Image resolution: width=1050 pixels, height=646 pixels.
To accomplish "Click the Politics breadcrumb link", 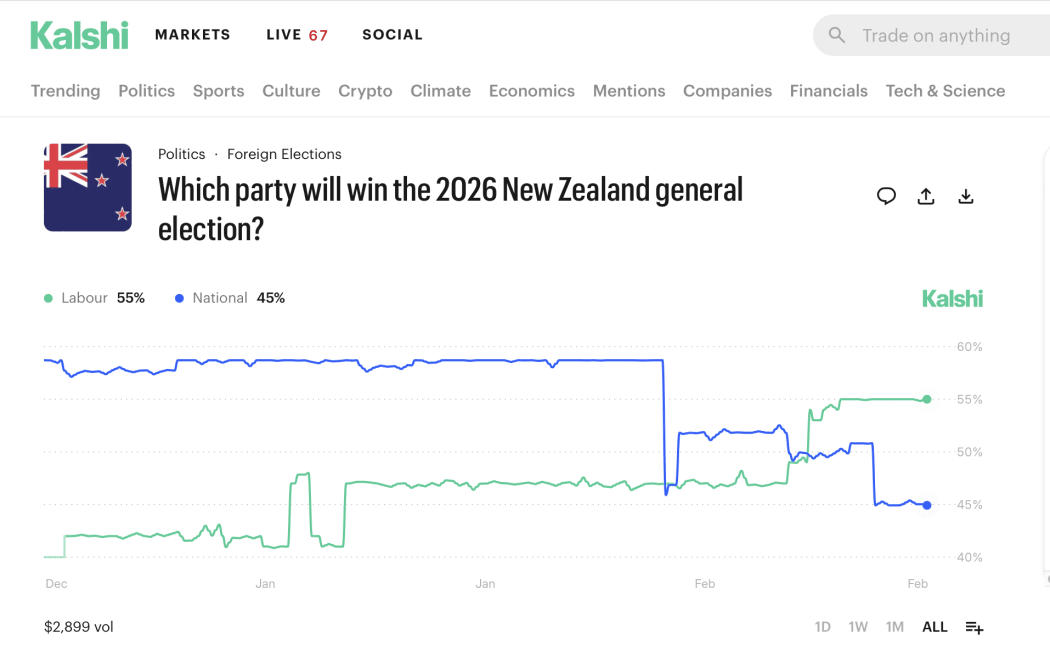I will click(x=181, y=154).
